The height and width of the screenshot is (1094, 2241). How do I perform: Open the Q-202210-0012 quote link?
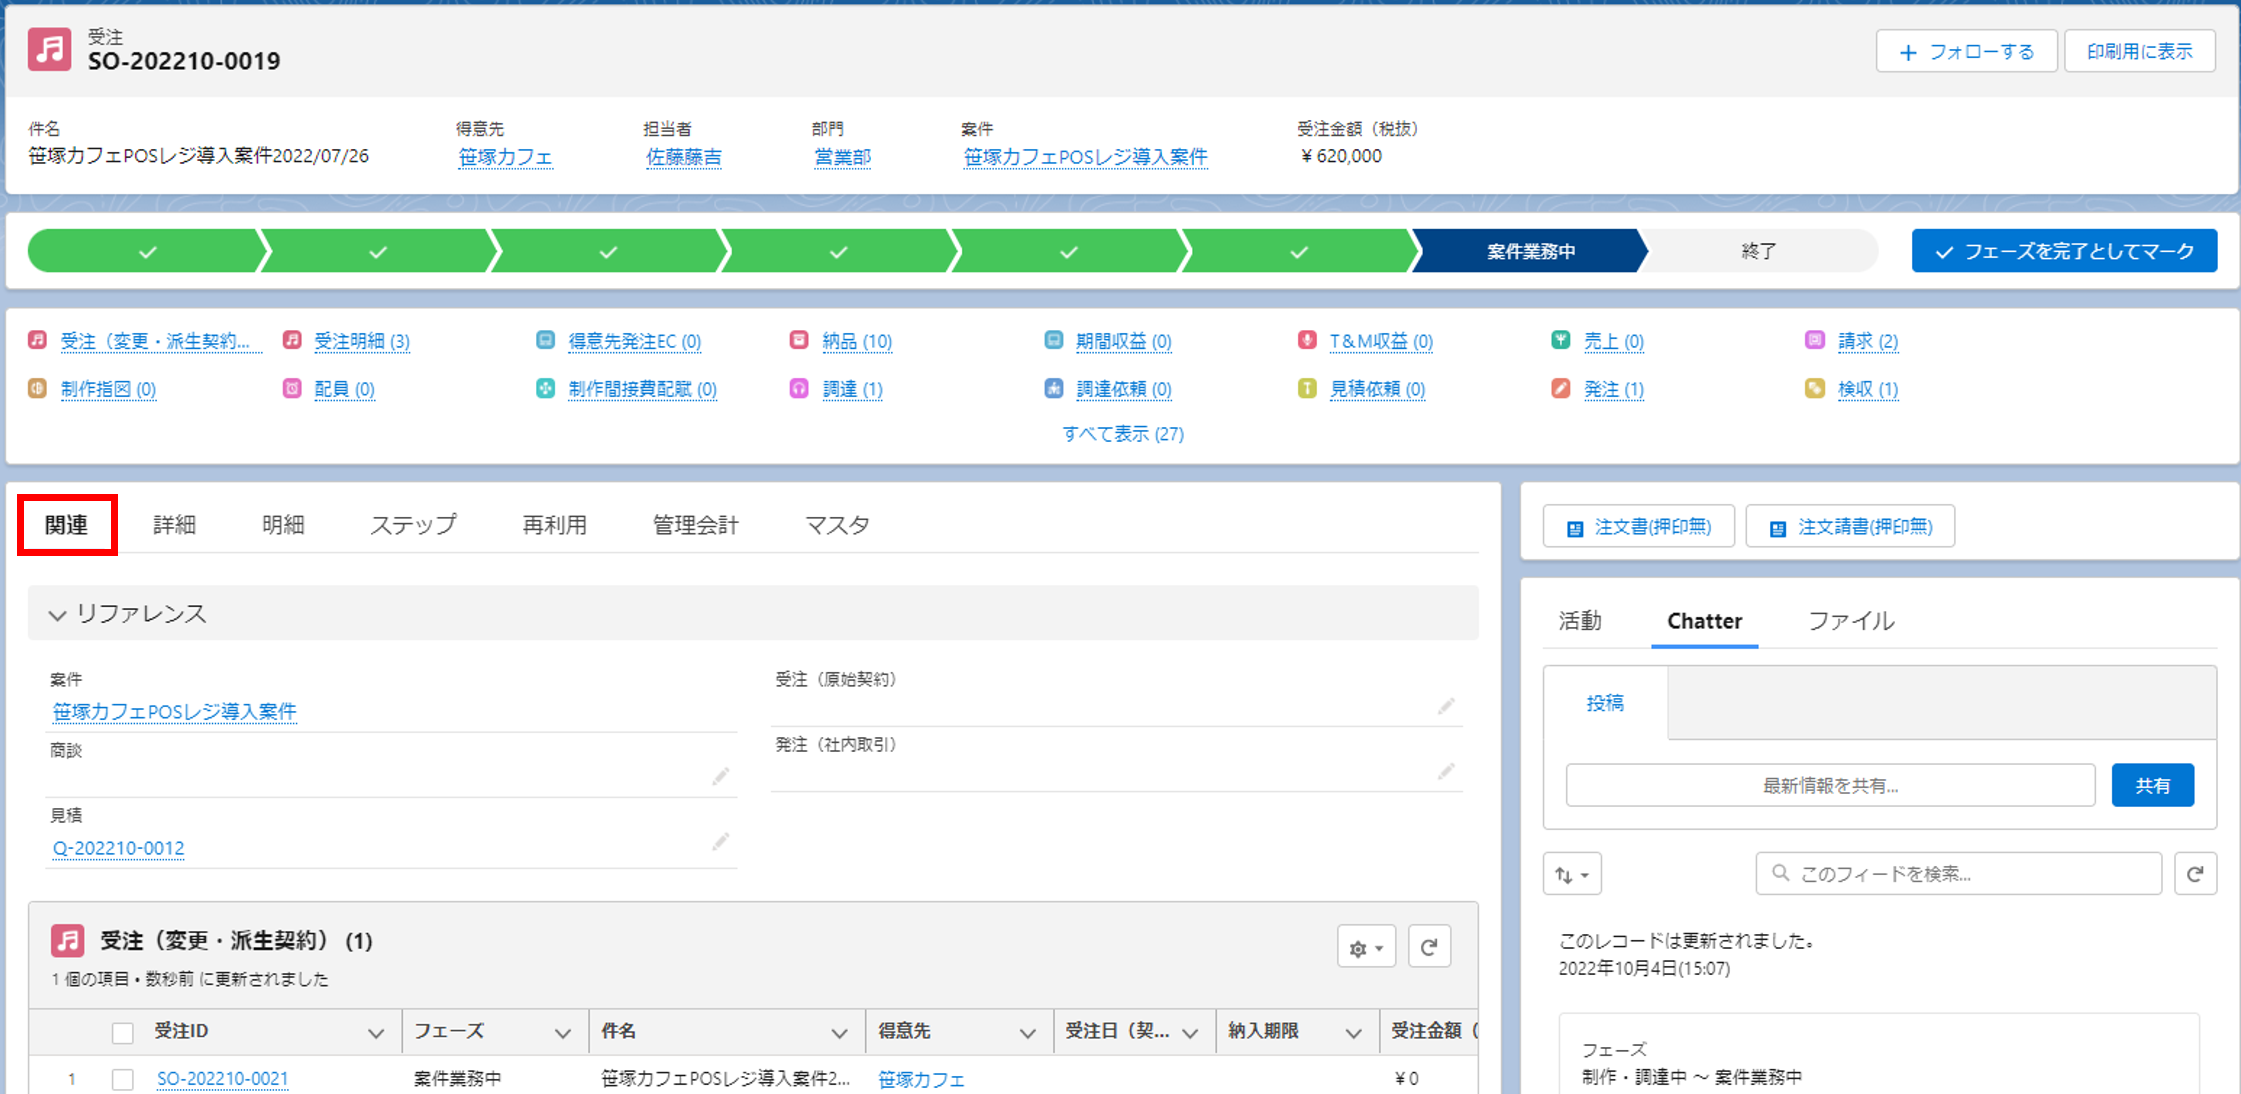(118, 848)
